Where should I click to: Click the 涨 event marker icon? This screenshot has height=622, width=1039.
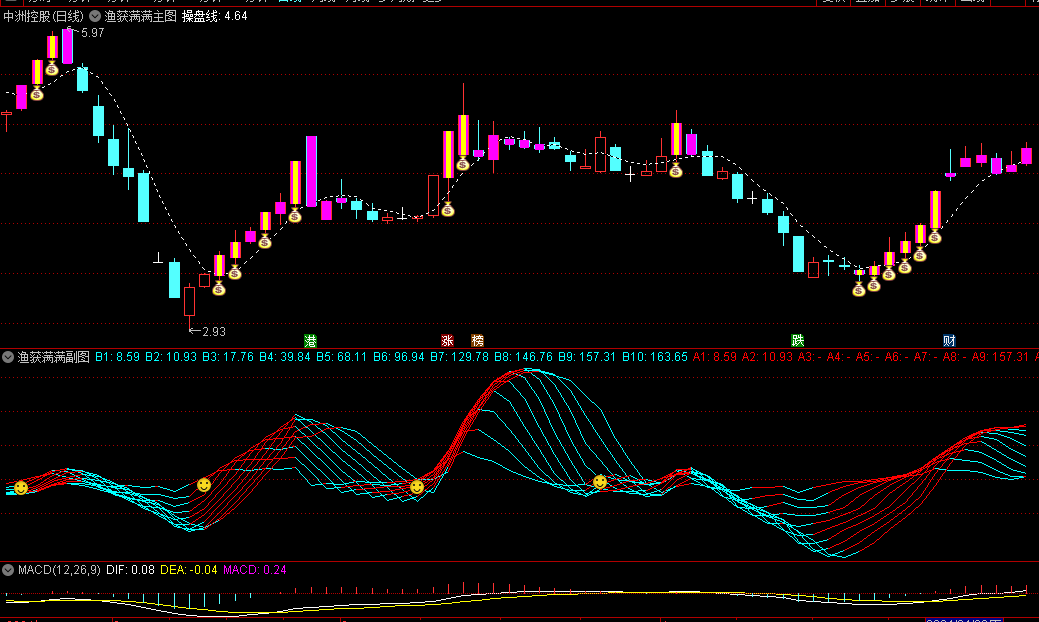tap(447, 341)
